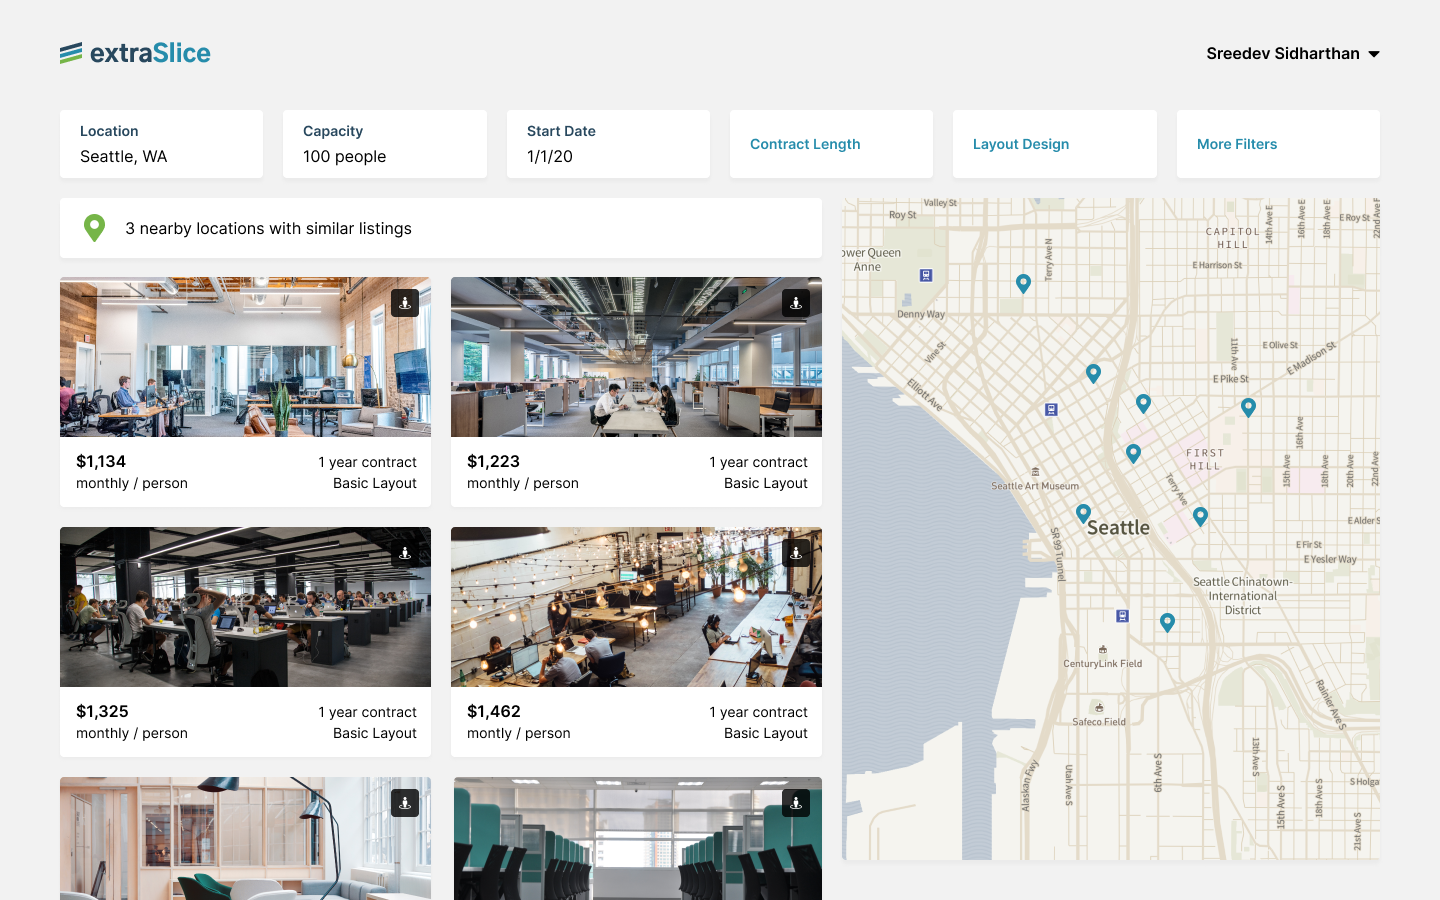Image resolution: width=1440 pixels, height=900 pixels.
Task: Change the Start Date 1/1/20
Action: (x=608, y=145)
